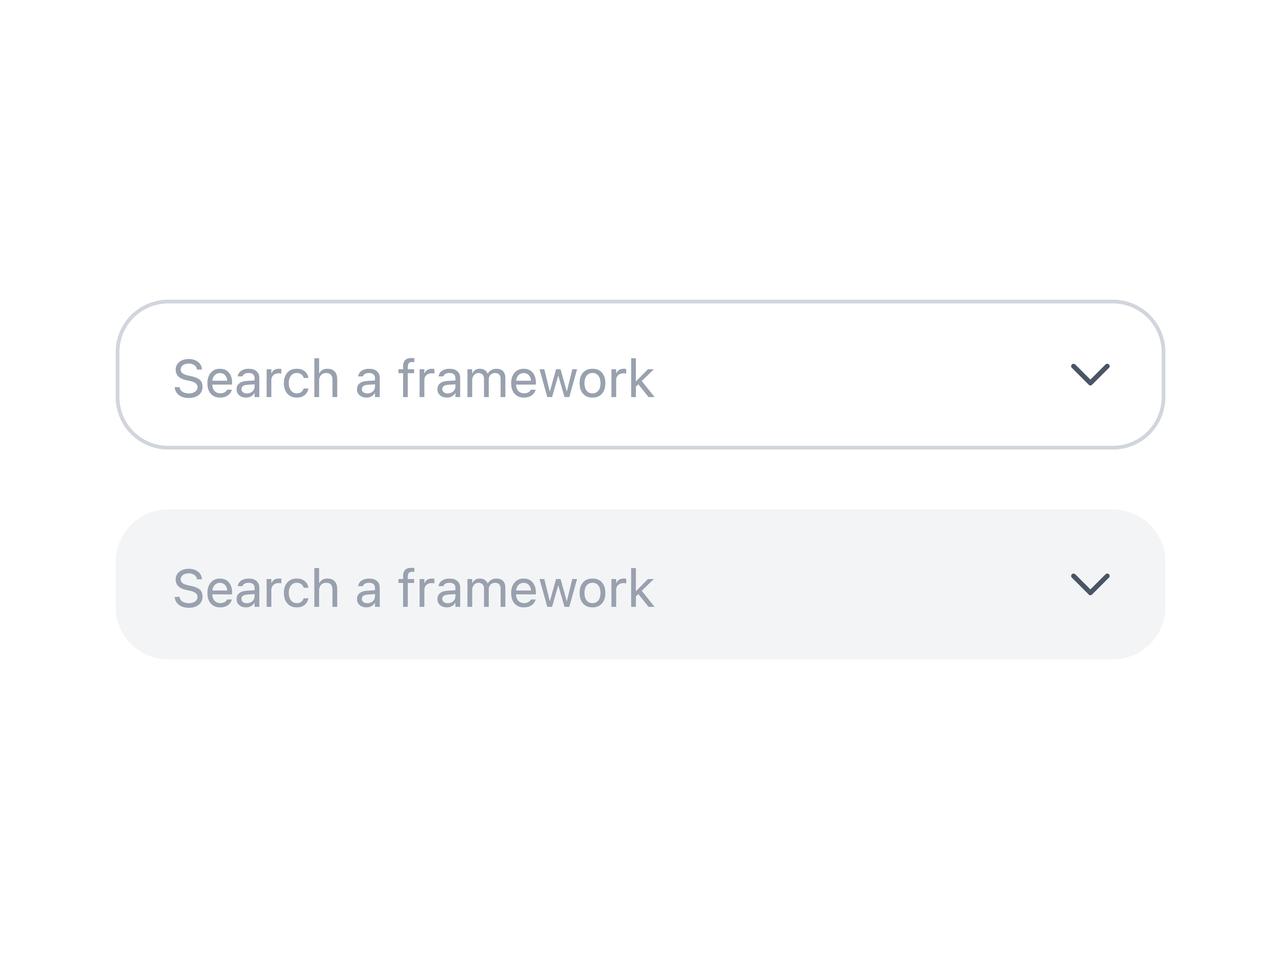Show framework options using top down-arrow

click(x=1090, y=374)
